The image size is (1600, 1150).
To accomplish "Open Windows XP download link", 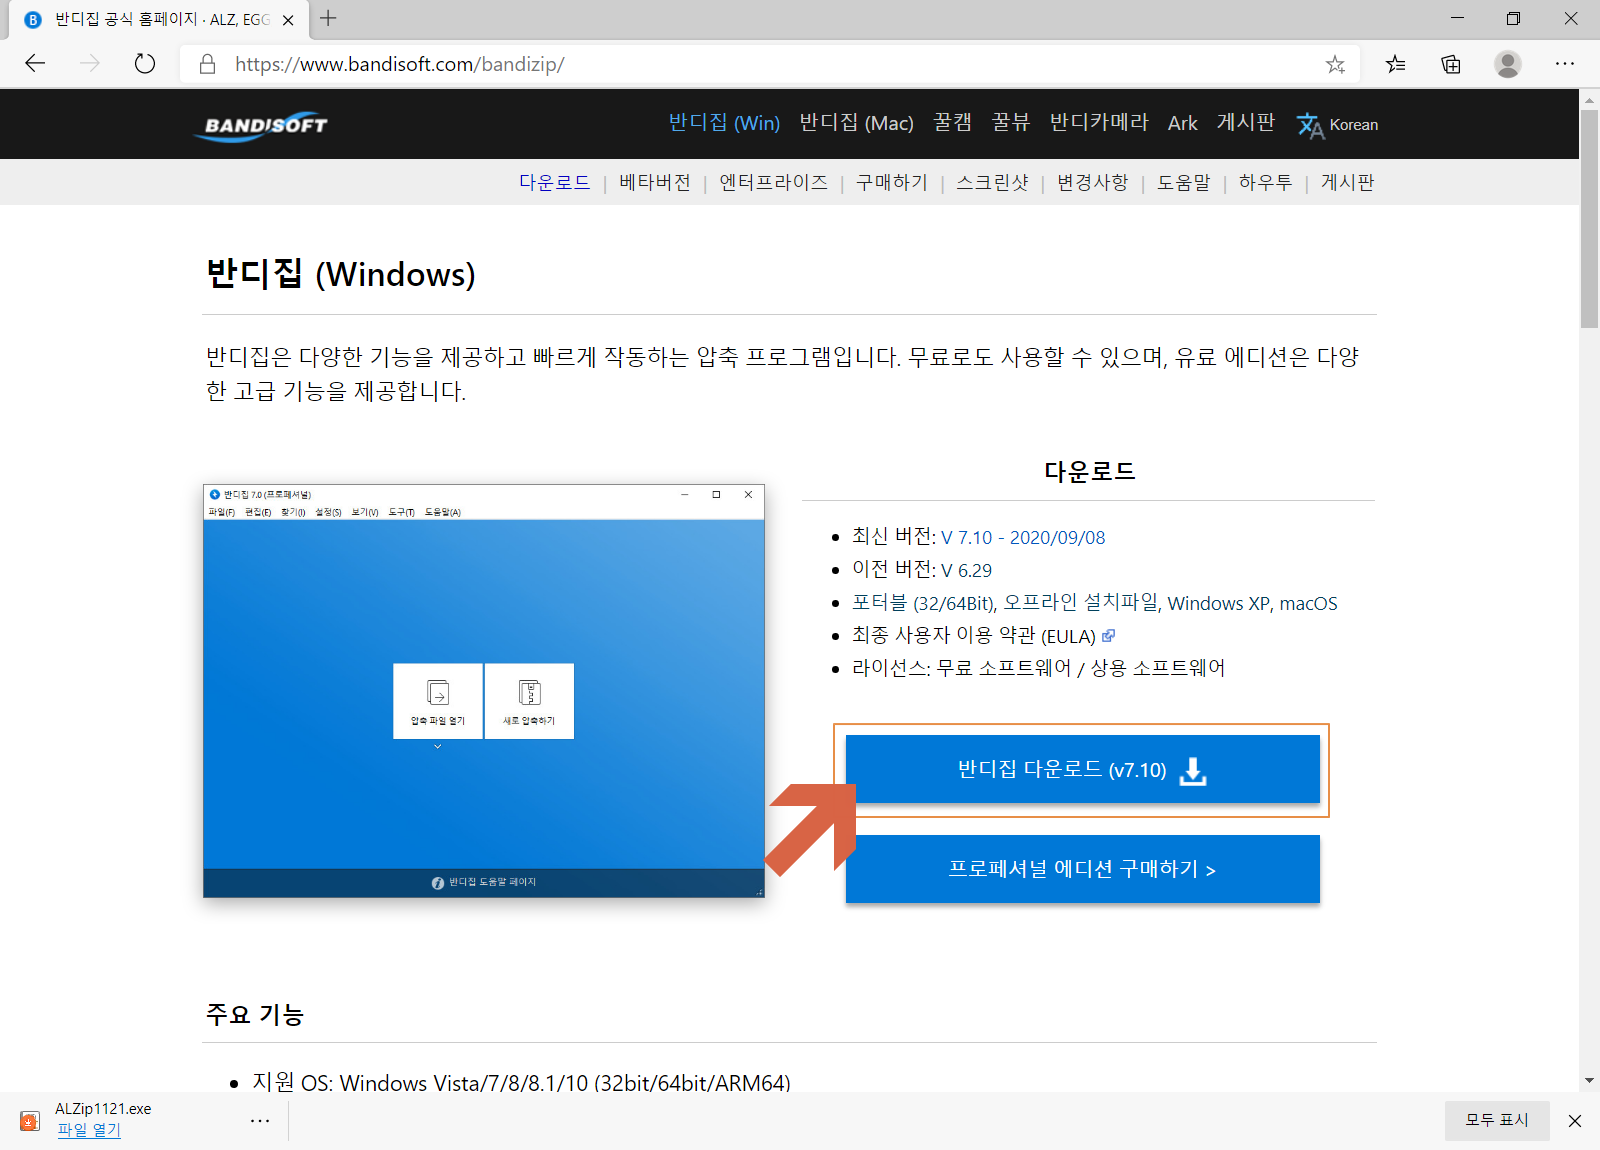I will point(1219,603).
